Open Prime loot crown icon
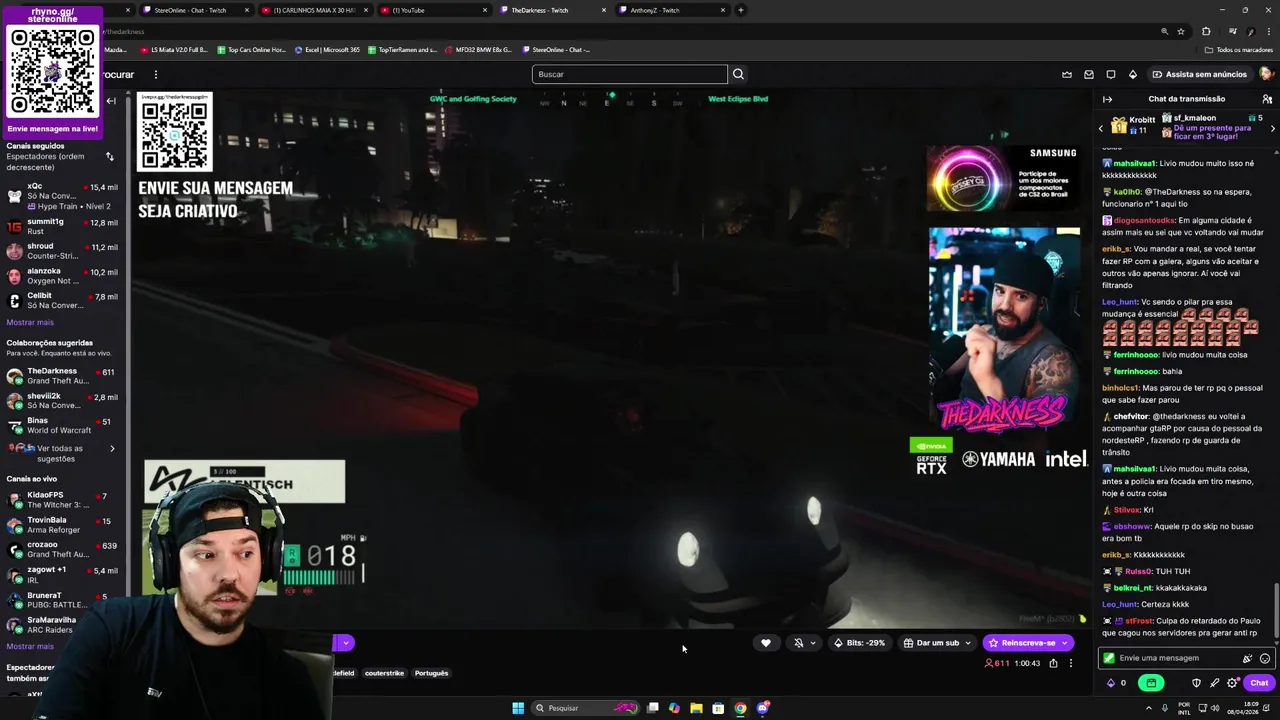The width and height of the screenshot is (1280, 720). pos(1067,74)
